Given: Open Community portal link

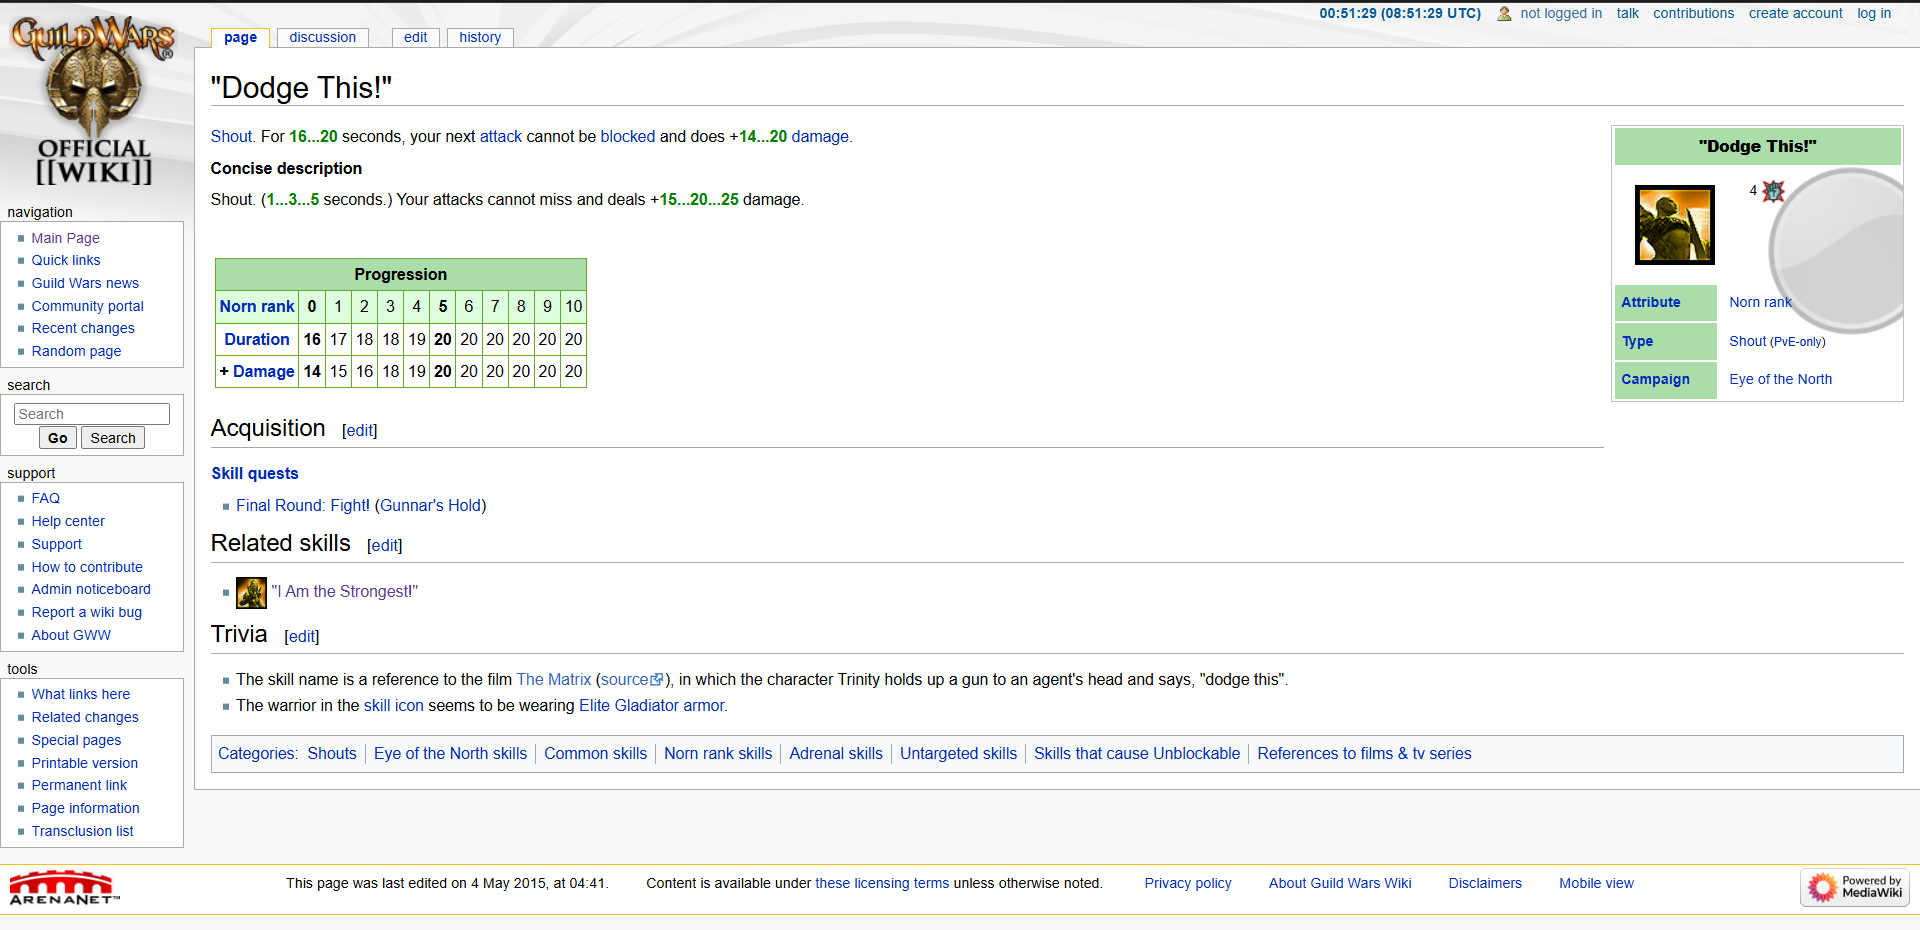Looking at the screenshot, I should pos(87,306).
